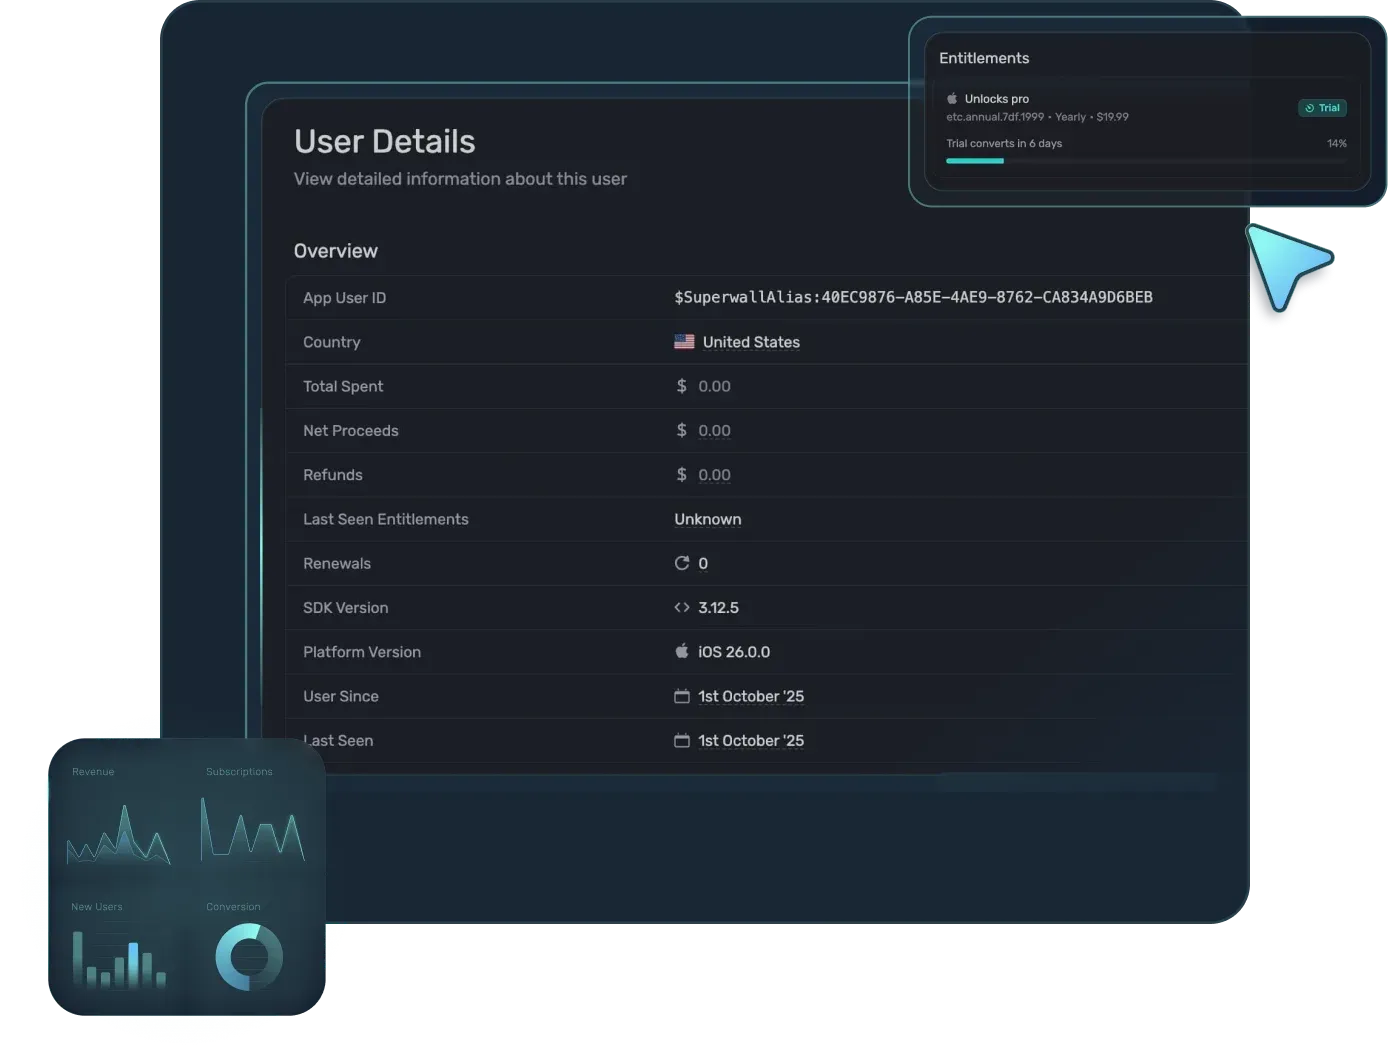
Task: Click the United States flag icon
Action: click(684, 342)
